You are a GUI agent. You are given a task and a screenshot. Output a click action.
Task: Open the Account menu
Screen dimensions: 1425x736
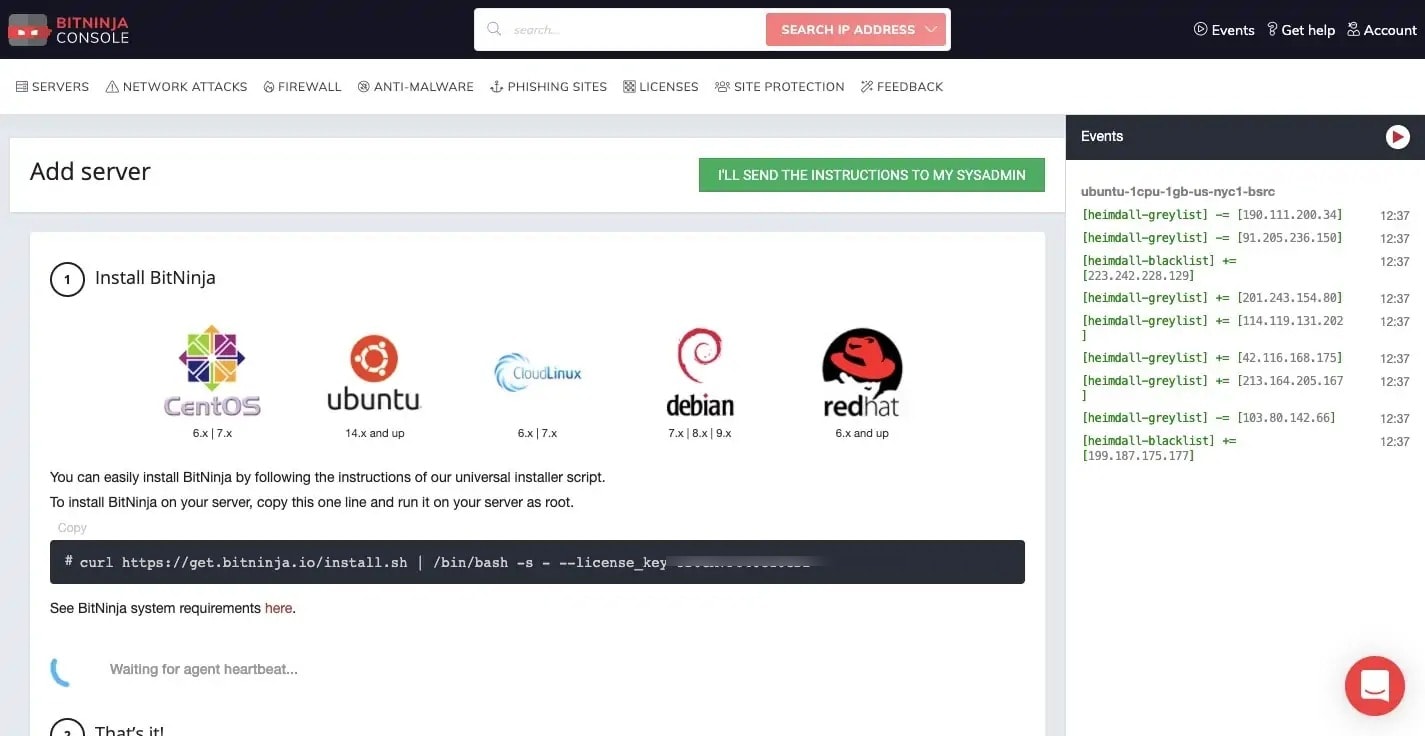(x=1382, y=30)
